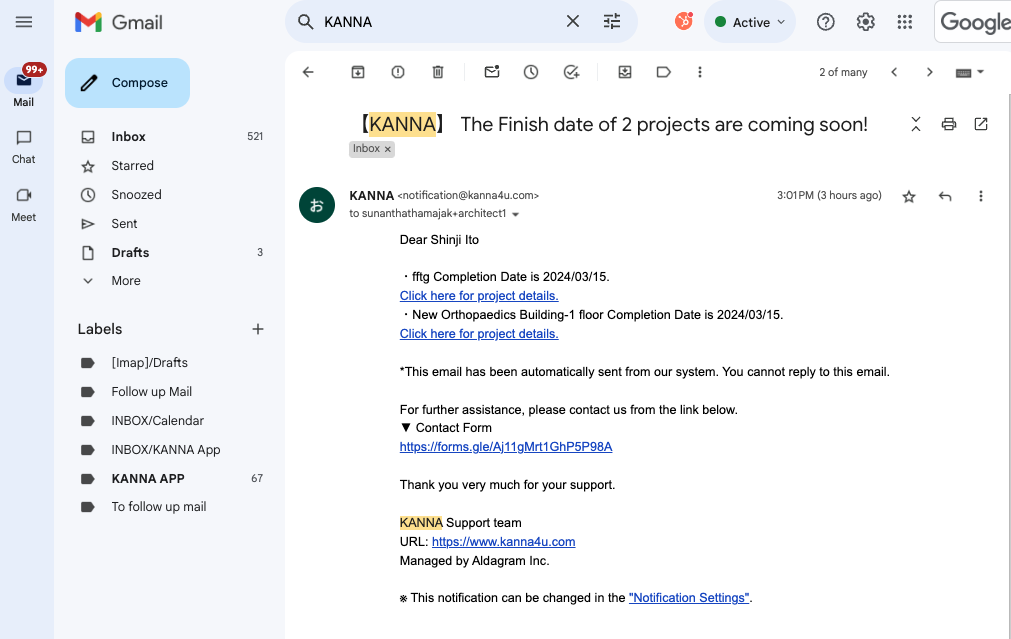This screenshot has height=639, width=1011.
Task: Open the Compose window
Action: pyautogui.click(x=127, y=83)
